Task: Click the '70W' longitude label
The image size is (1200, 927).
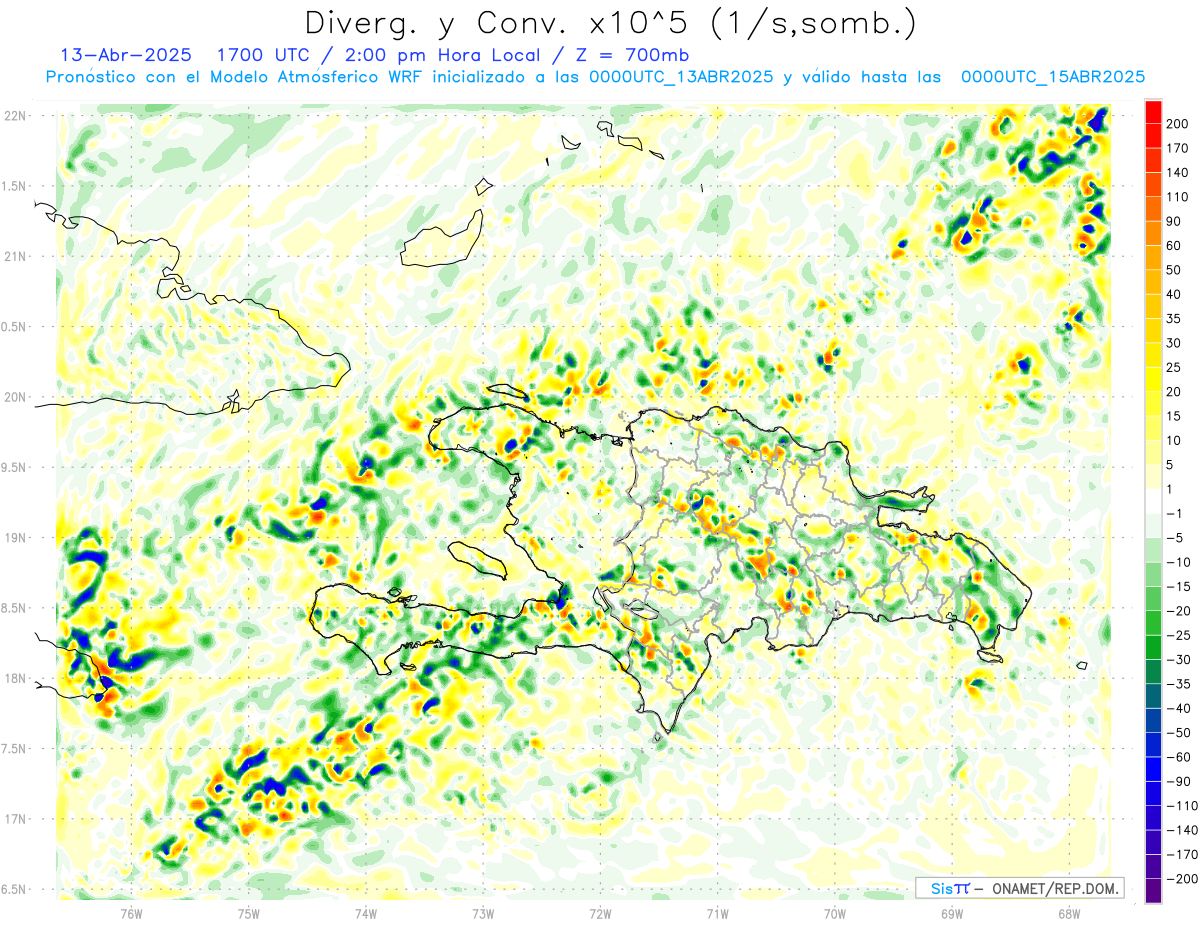Action: point(835,913)
